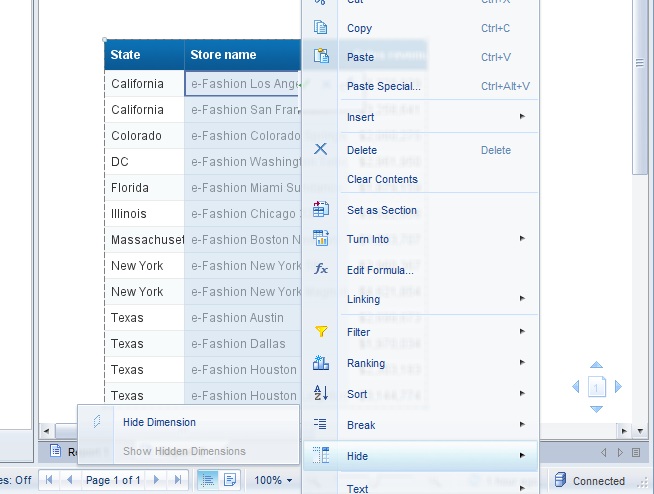Screen dimensions: 654x494
Task: Click the yellow Filter funnel icon
Action: click(x=321, y=331)
